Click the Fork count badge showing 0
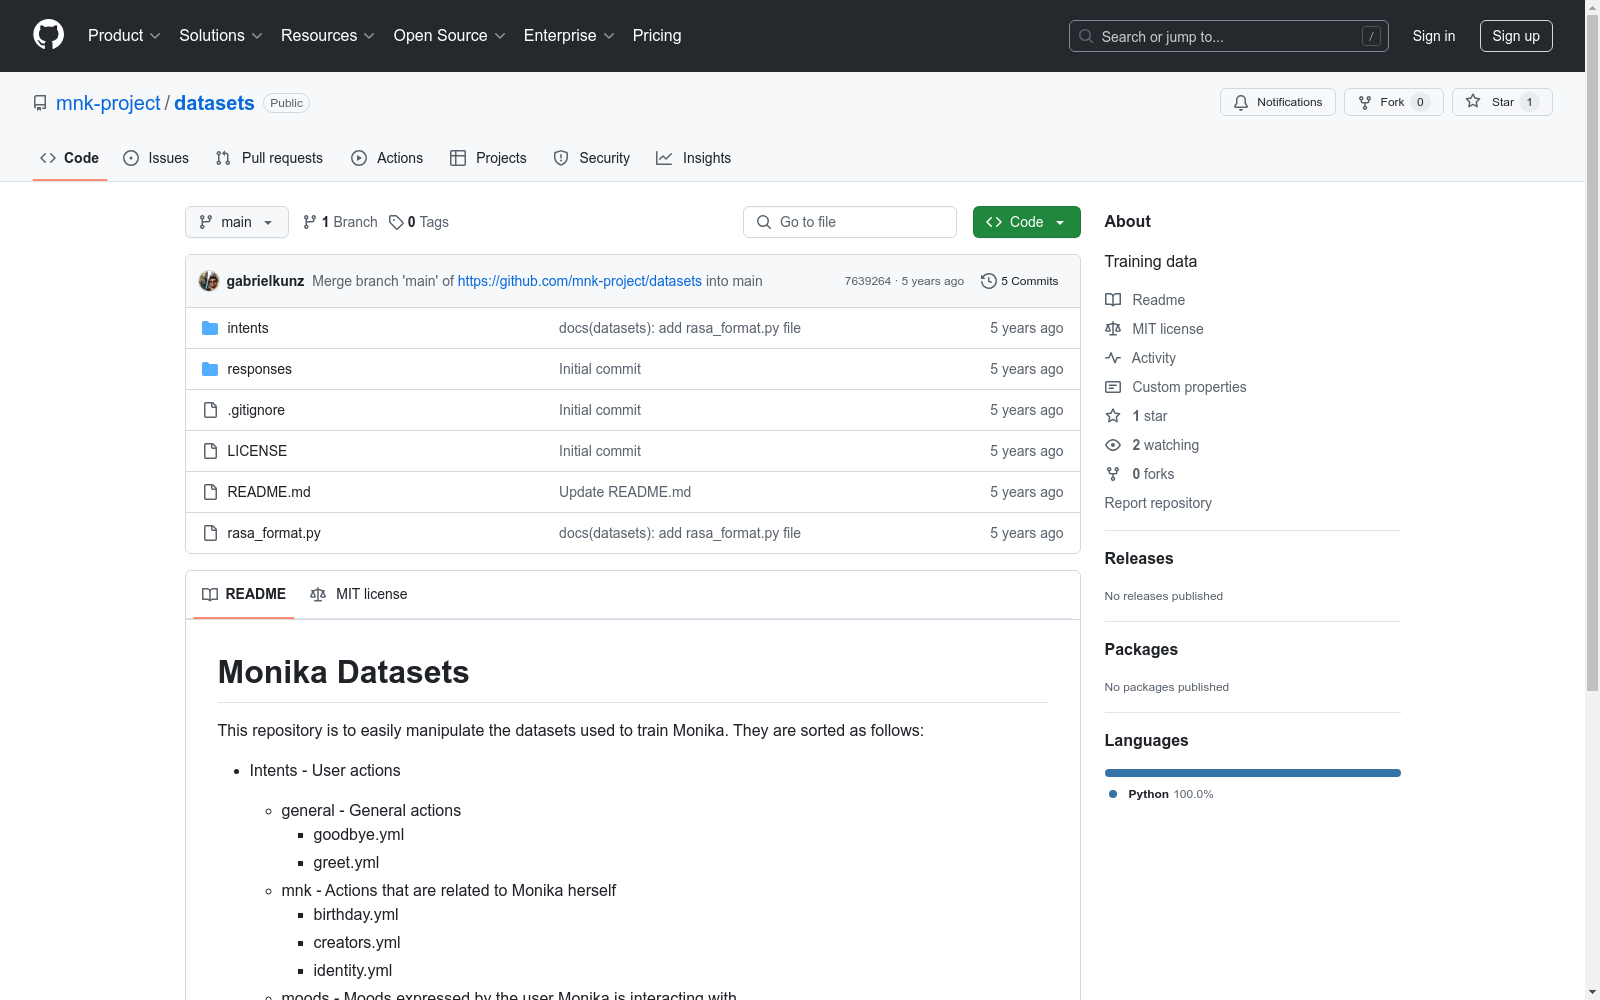Viewport: 1600px width, 1000px height. 1420,102
